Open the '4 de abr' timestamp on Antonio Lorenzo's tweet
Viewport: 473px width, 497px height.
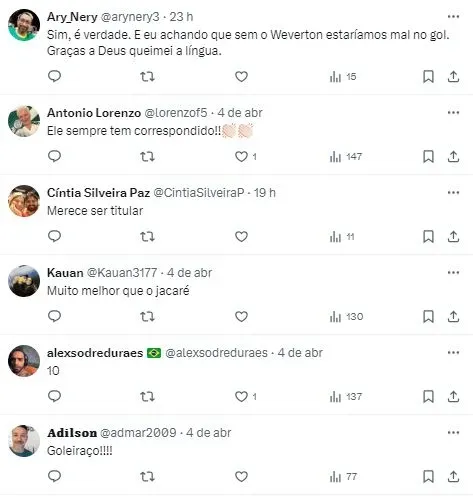(x=240, y=113)
